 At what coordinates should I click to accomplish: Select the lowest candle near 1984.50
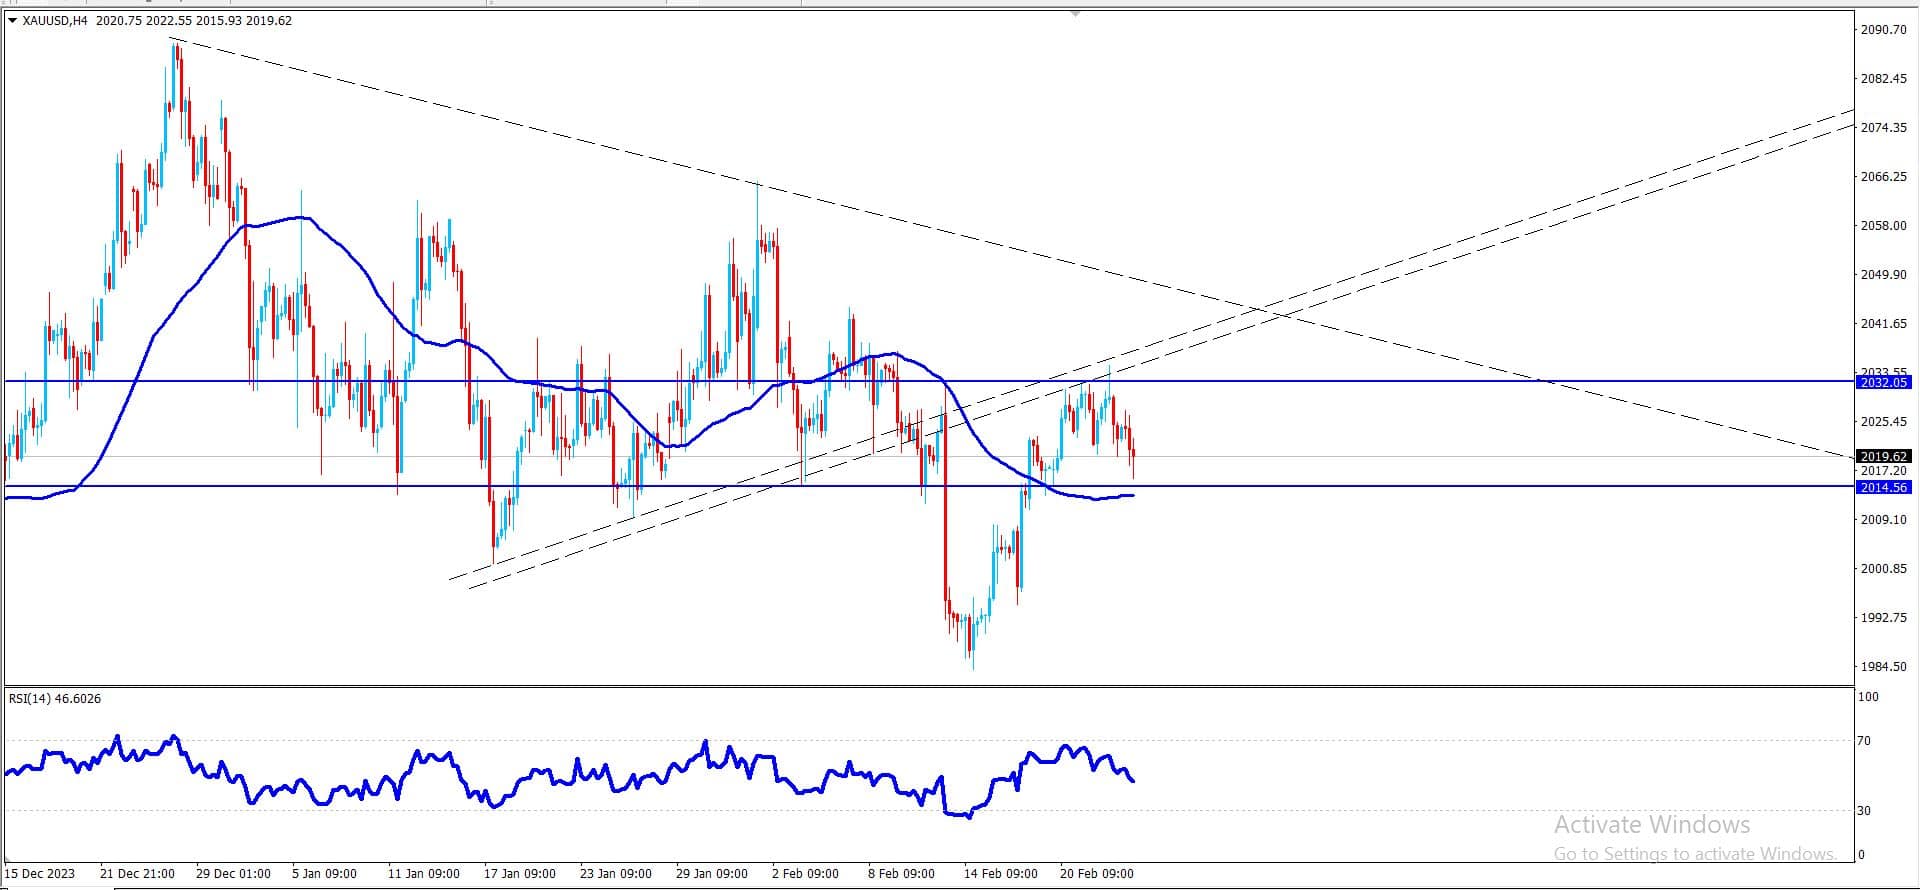click(971, 638)
